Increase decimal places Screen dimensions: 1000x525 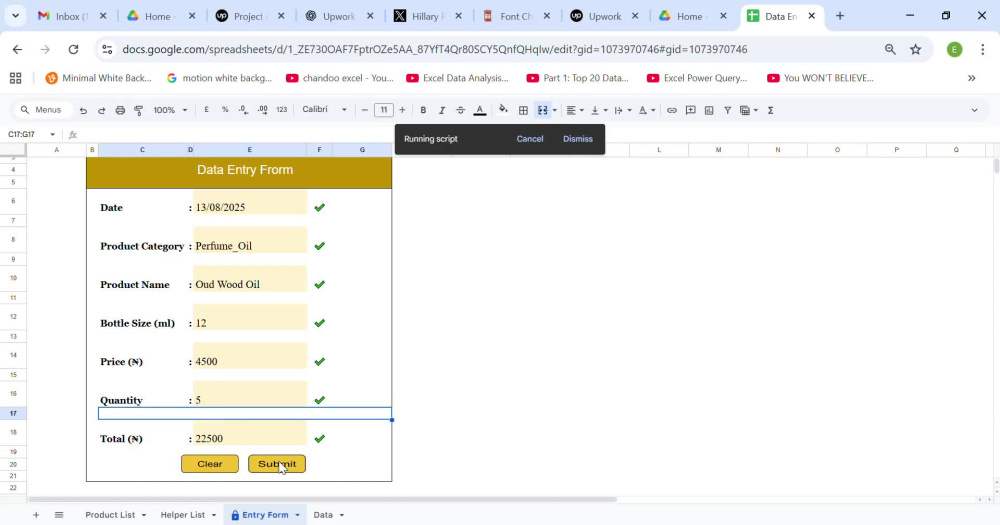pyautogui.click(x=263, y=110)
